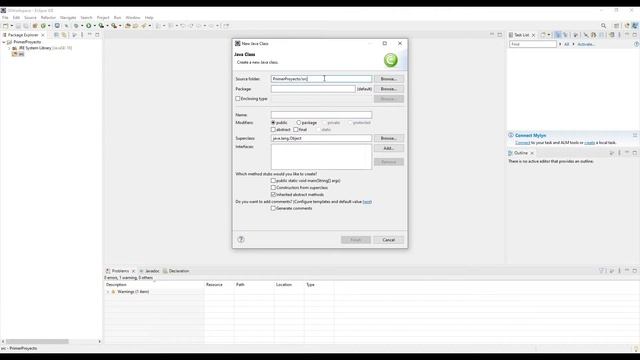Image resolution: width=640 pixels, height=360 pixels.
Task: Open the New toolbar dropdown arrow
Action: tap(11, 26)
